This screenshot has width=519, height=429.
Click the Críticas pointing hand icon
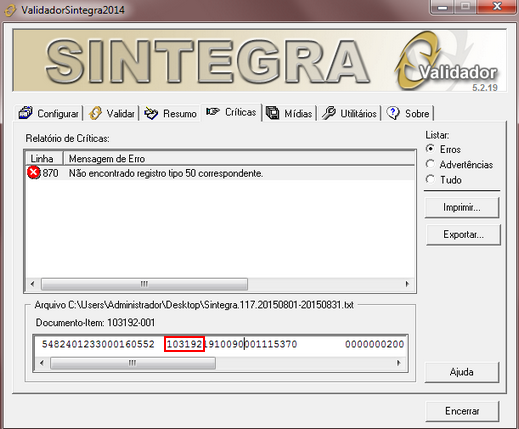click(x=213, y=112)
